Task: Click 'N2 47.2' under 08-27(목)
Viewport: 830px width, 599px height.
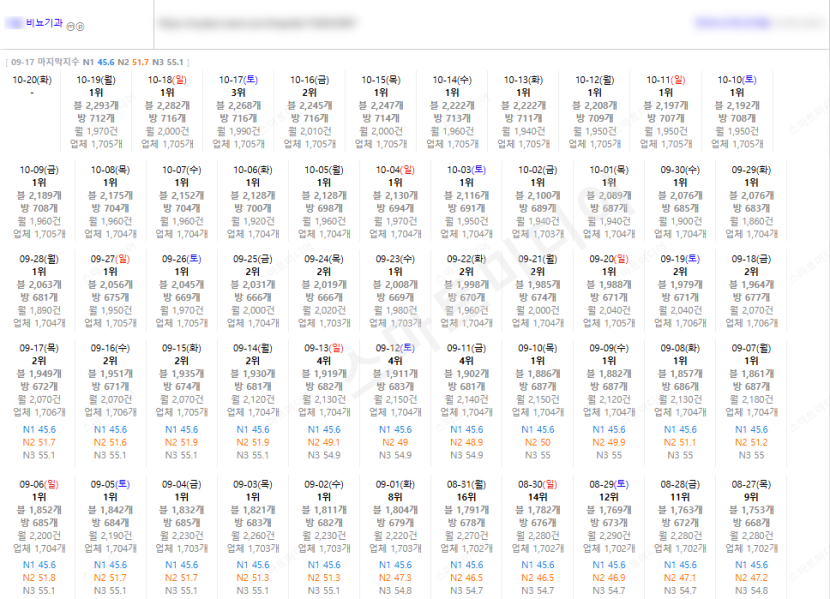Action: tap(751, 577)
